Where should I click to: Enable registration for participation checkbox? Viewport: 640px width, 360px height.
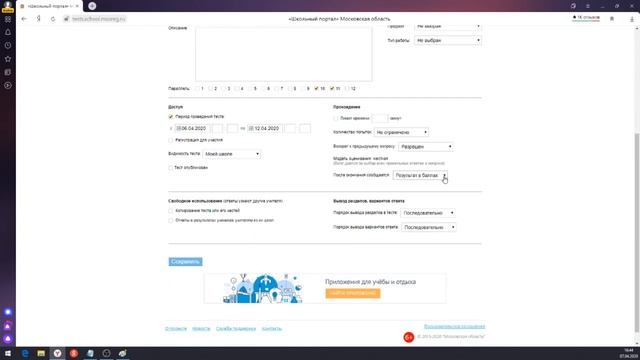[171, 140]
